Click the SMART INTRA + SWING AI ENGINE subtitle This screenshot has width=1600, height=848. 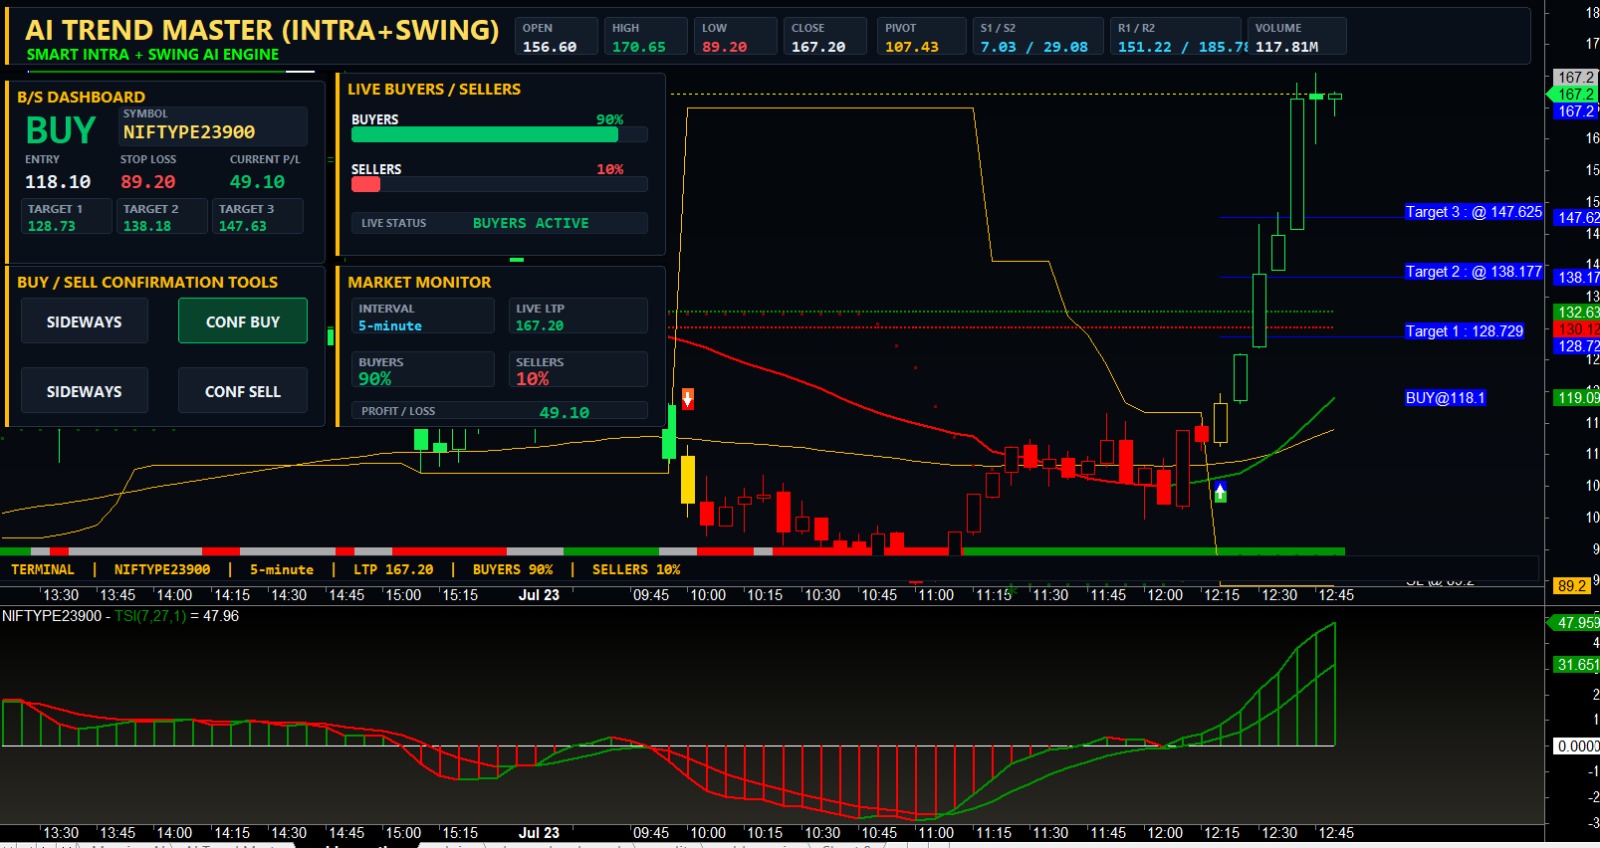pyautogui.click(x=153, y=54)
